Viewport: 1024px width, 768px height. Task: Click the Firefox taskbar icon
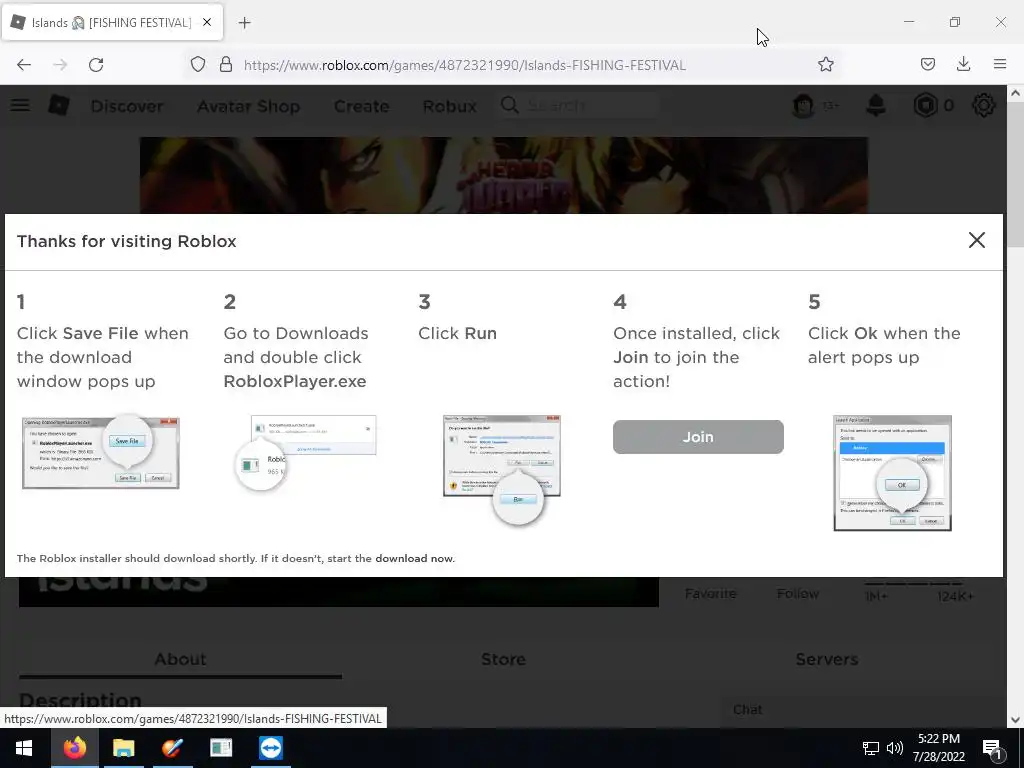74,748
